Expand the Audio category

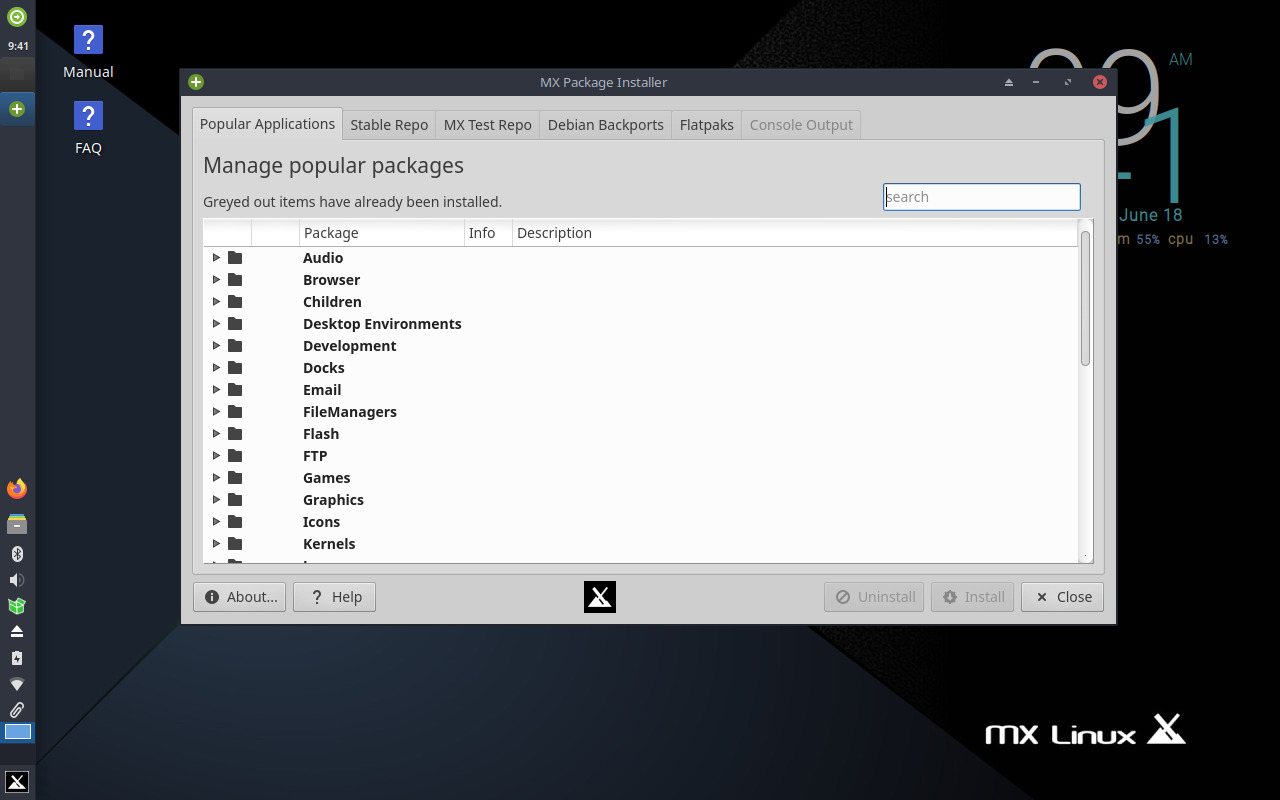217,257
